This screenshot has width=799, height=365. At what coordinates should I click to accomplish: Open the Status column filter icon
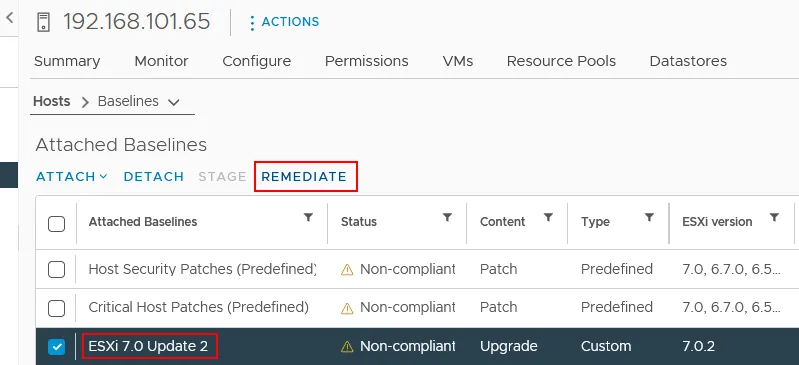click(447, 218)
